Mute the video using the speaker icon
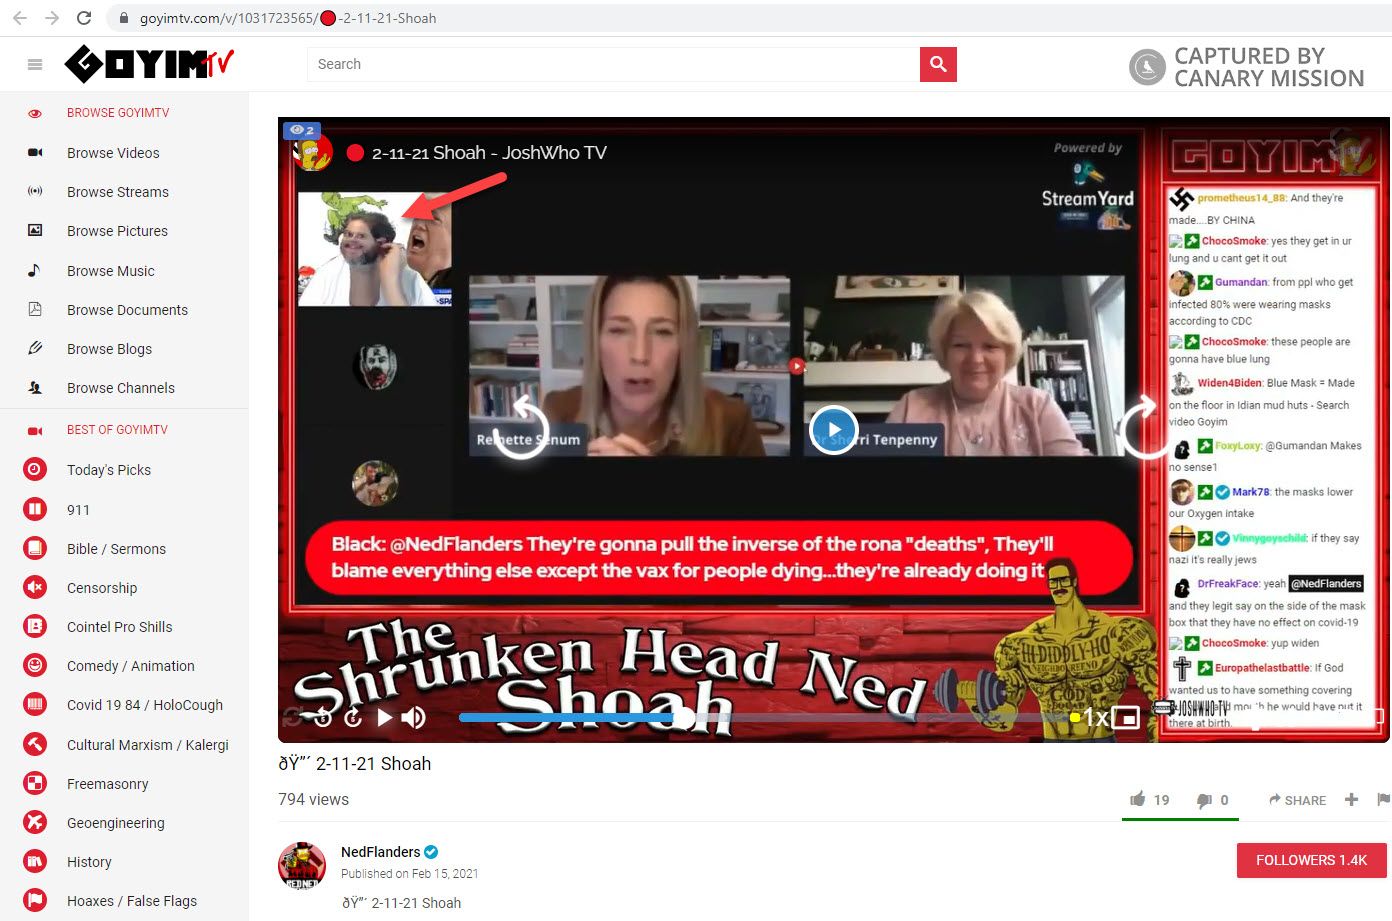 pyautogui.click(x=413, y=717)
